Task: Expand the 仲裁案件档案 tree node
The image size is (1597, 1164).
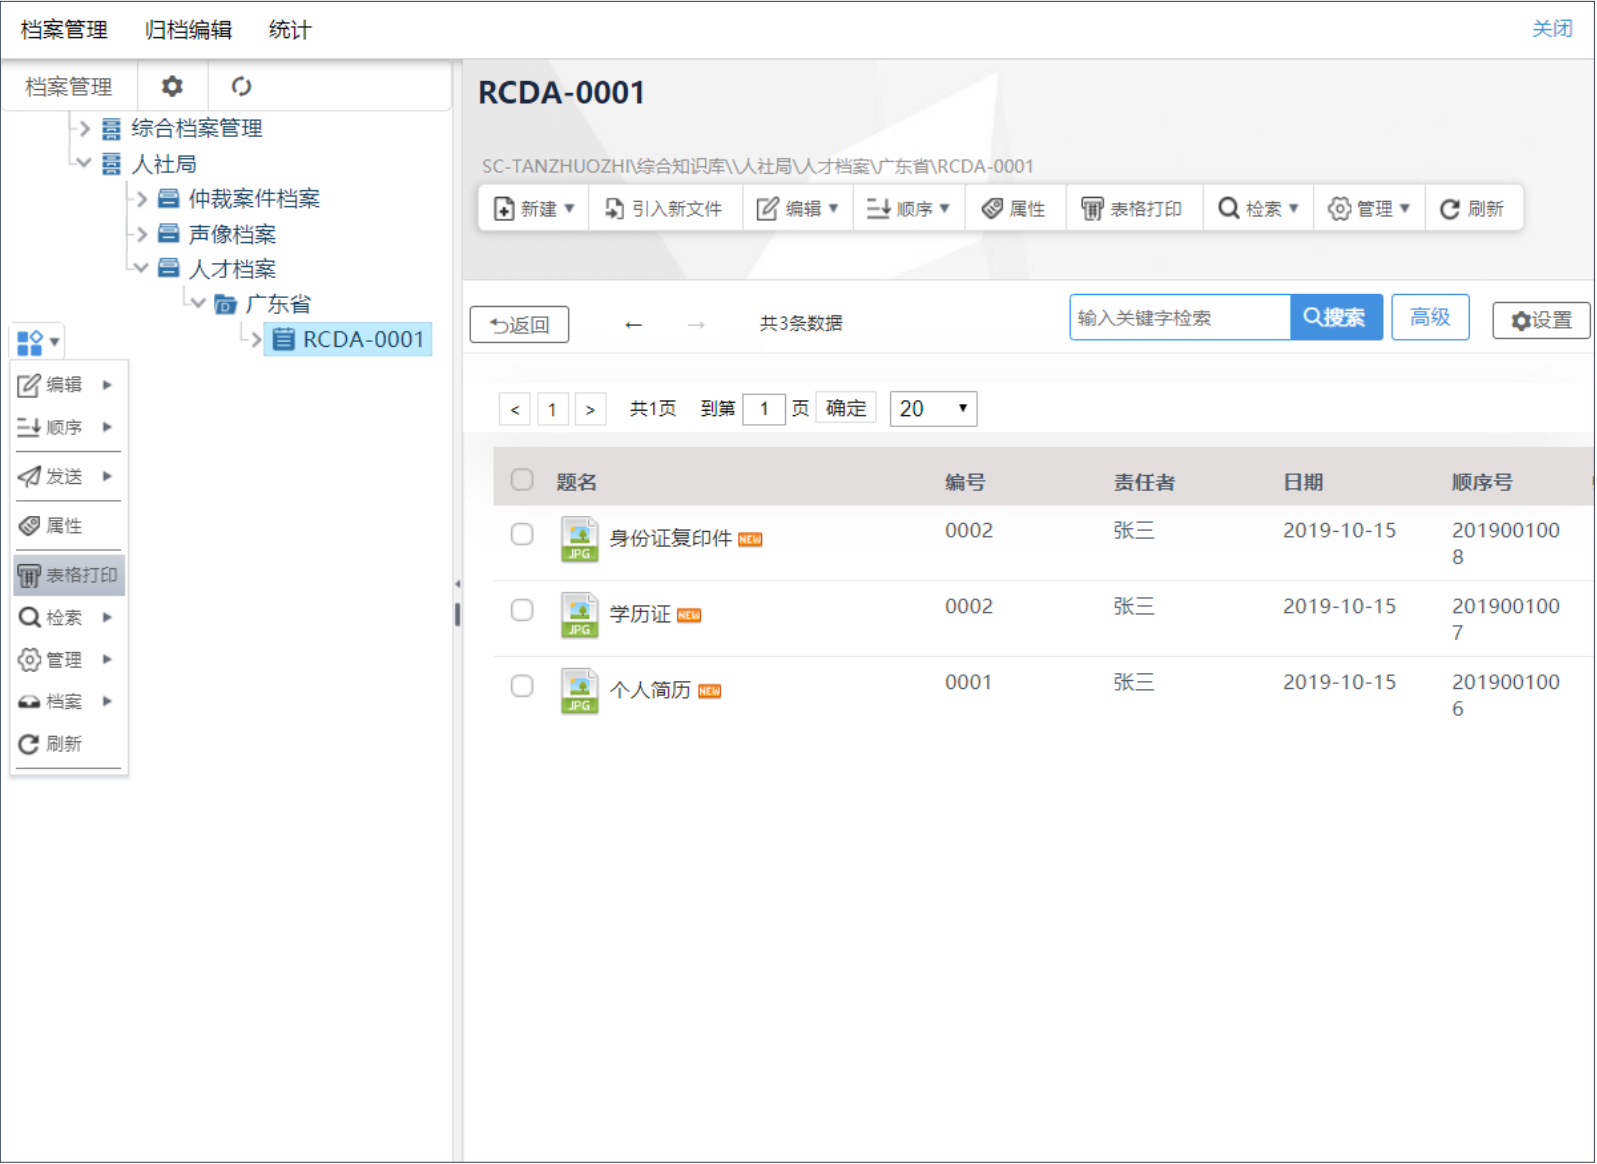Action: 143,199
